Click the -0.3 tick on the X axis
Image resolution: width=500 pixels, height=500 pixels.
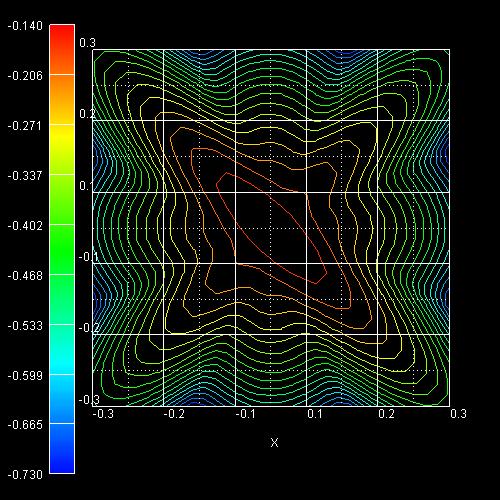103,414
